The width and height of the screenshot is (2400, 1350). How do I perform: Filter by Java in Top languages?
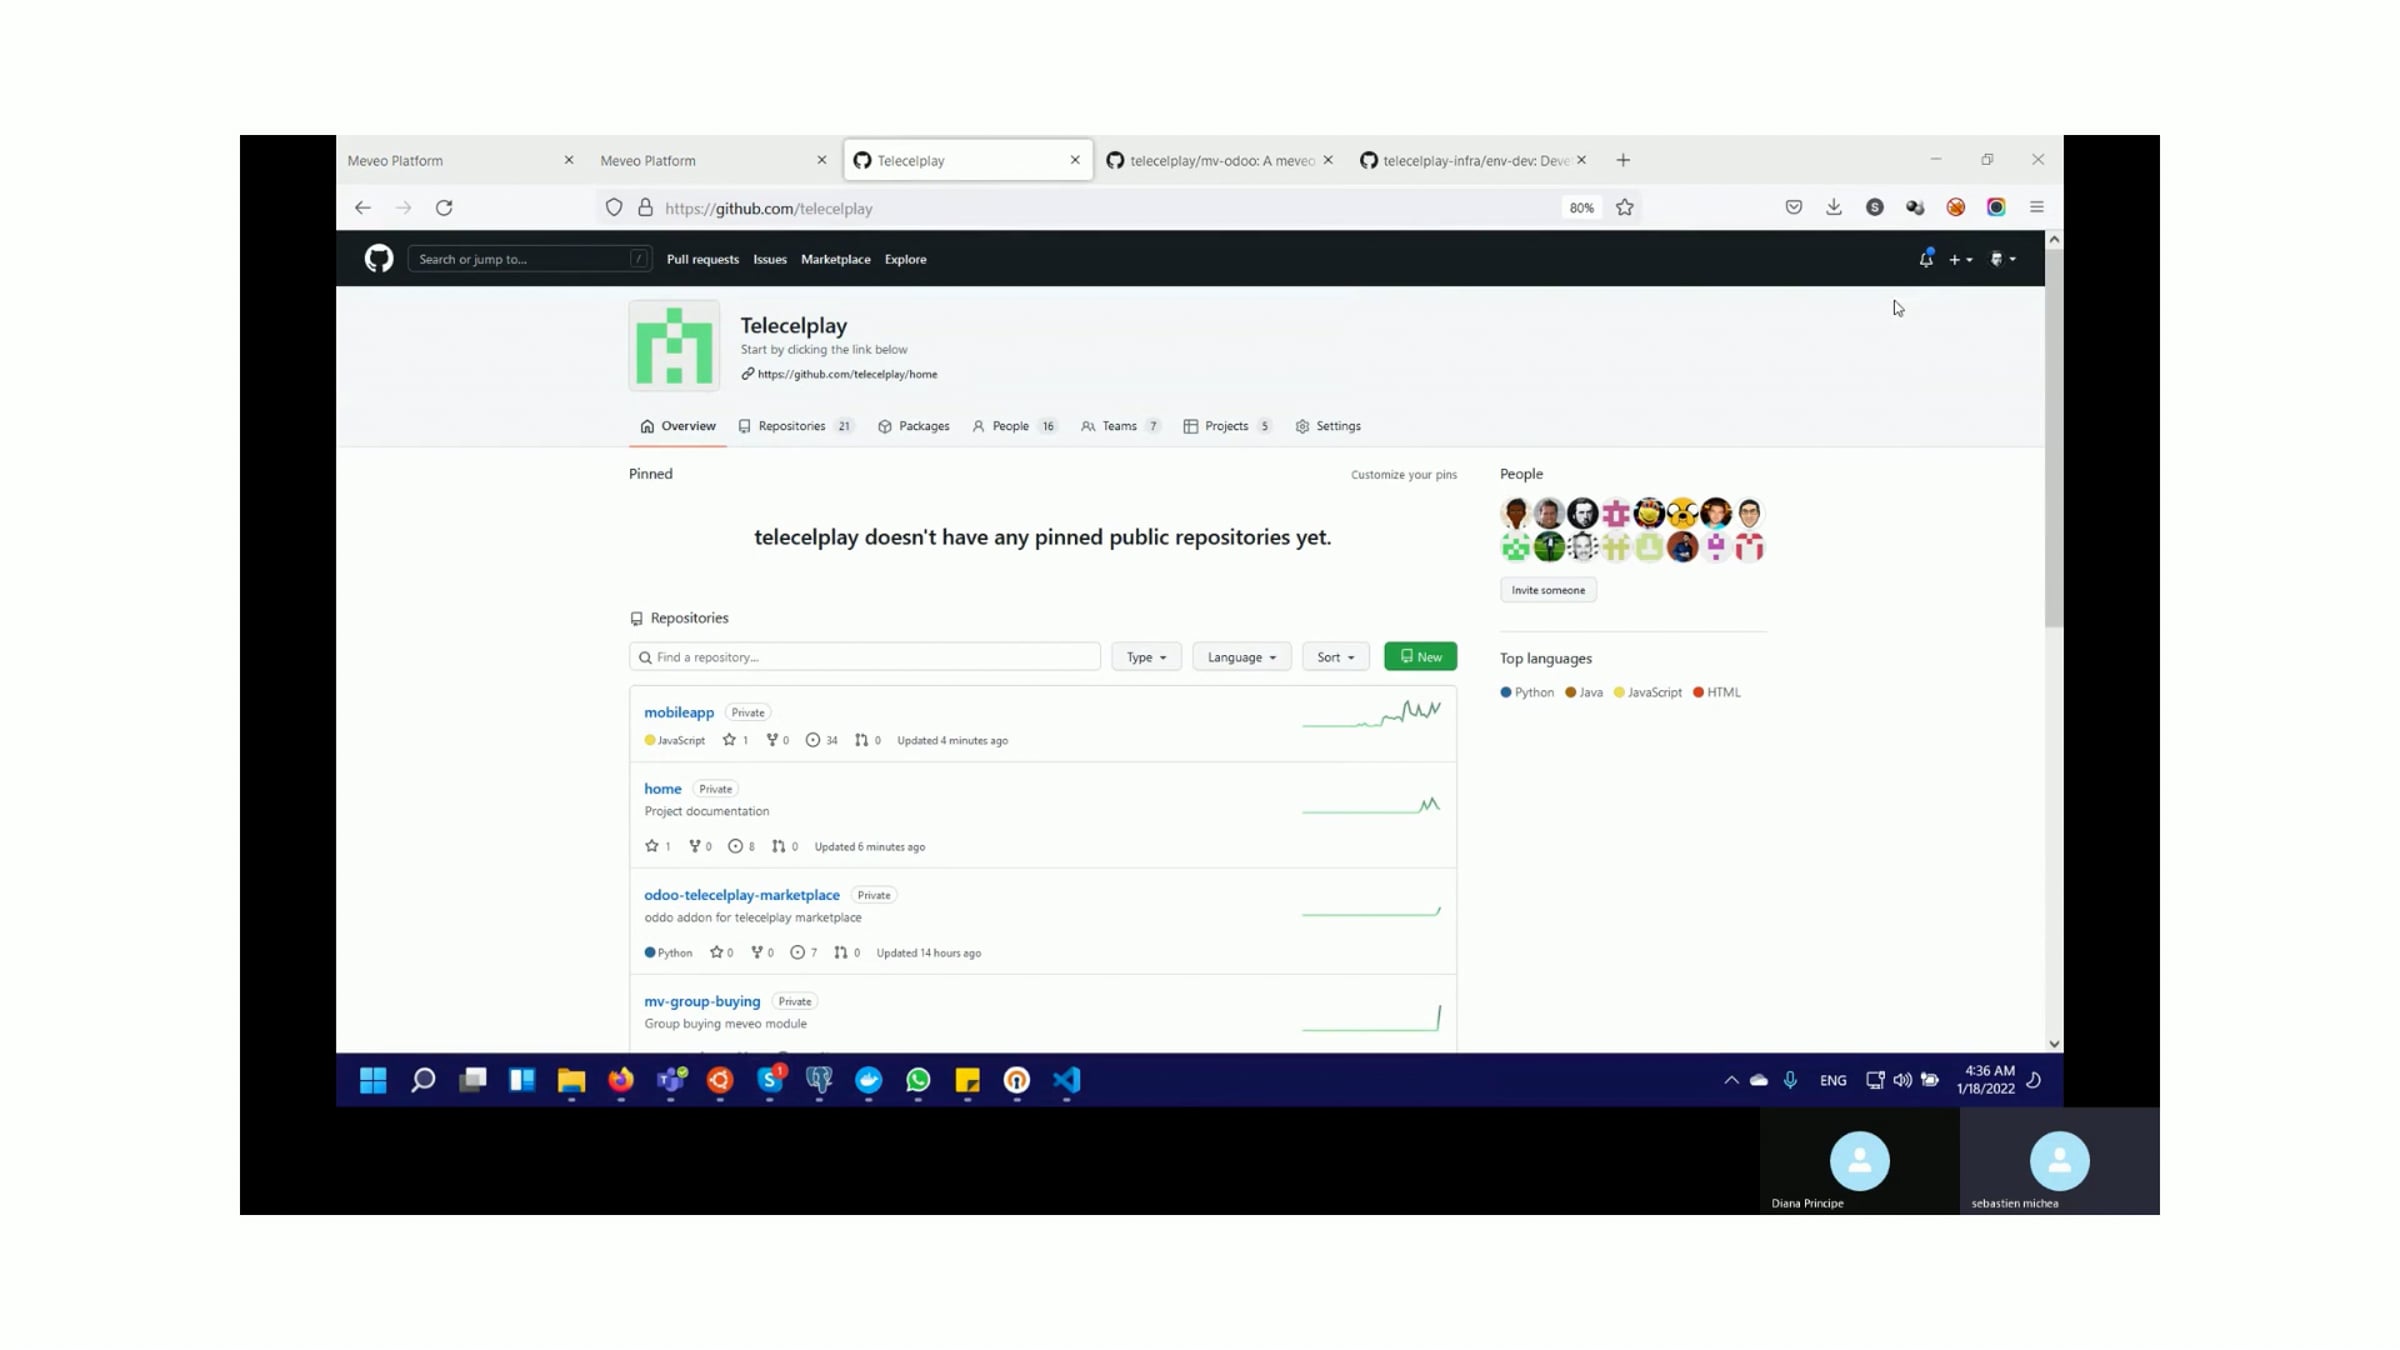1584,692
